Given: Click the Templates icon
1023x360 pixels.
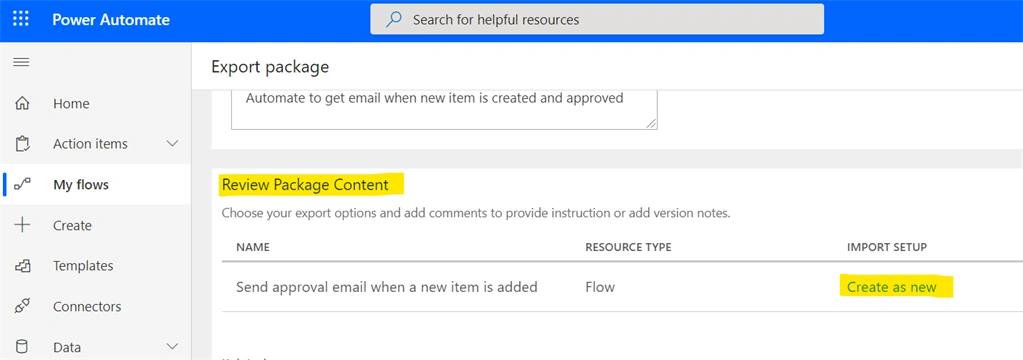Looking at the screenshot, I should 22,266.
